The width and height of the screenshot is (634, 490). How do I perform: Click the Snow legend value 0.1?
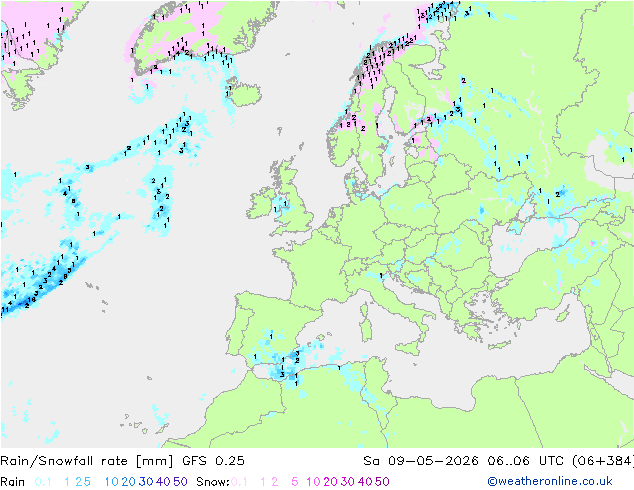(x=239, y=482)
